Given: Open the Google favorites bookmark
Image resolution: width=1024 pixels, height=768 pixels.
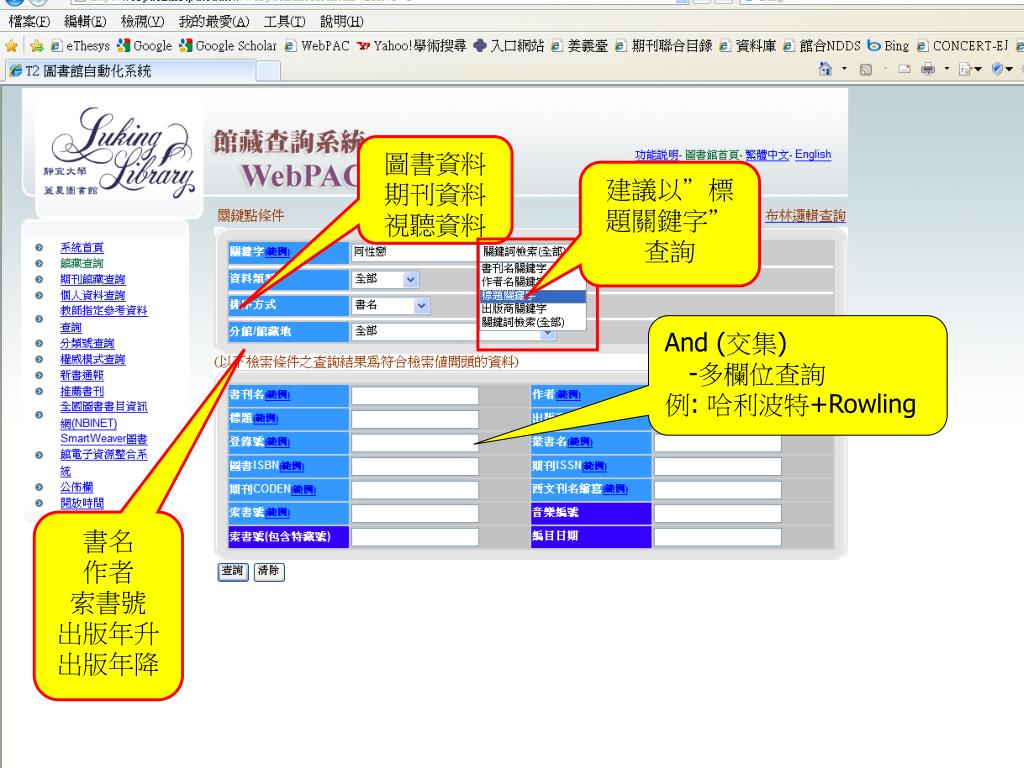Looking at the screenshot, I should point(144,46).
